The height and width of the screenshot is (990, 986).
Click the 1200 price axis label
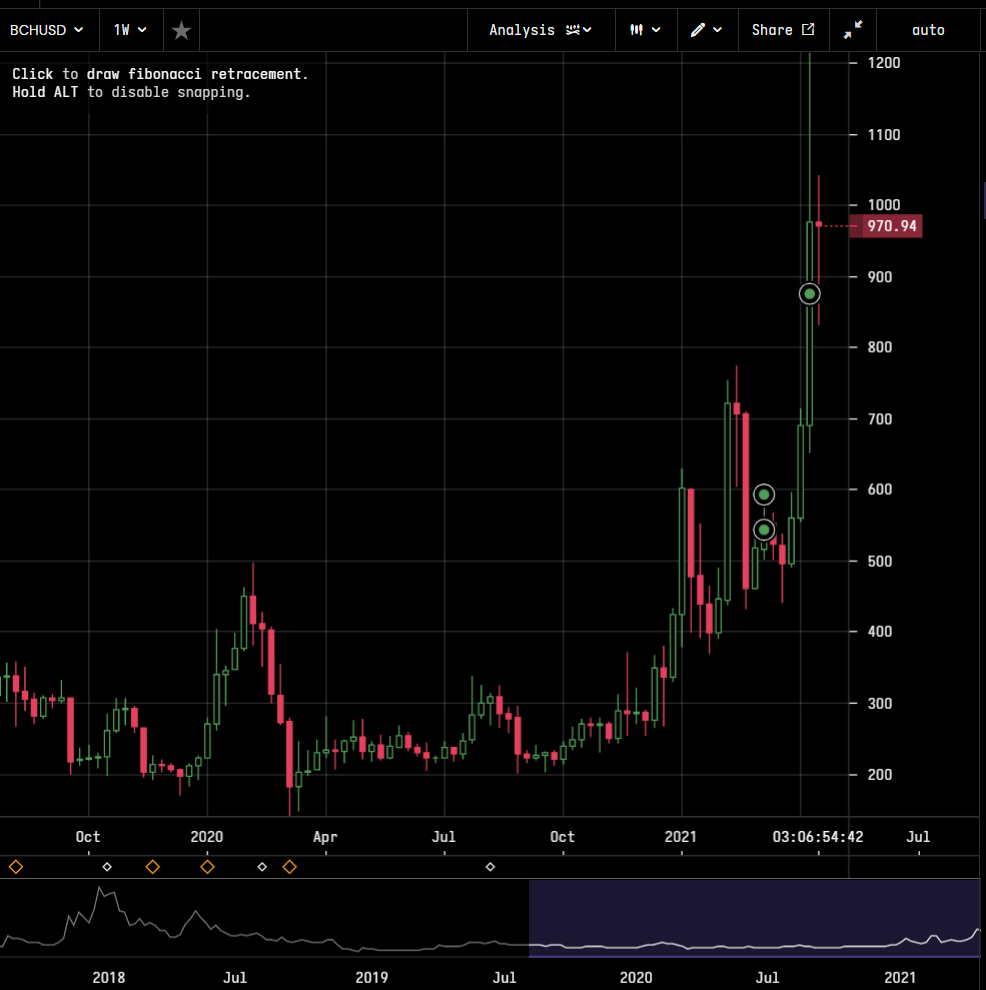883,63
